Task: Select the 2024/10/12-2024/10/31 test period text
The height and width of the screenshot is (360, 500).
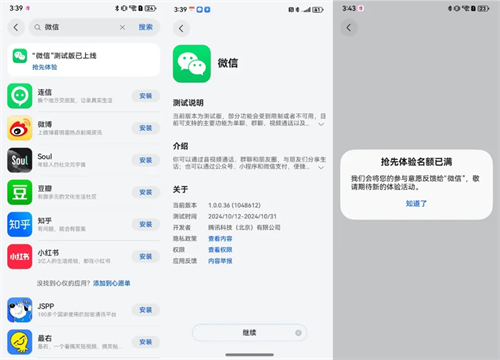Action: point(242,216)
